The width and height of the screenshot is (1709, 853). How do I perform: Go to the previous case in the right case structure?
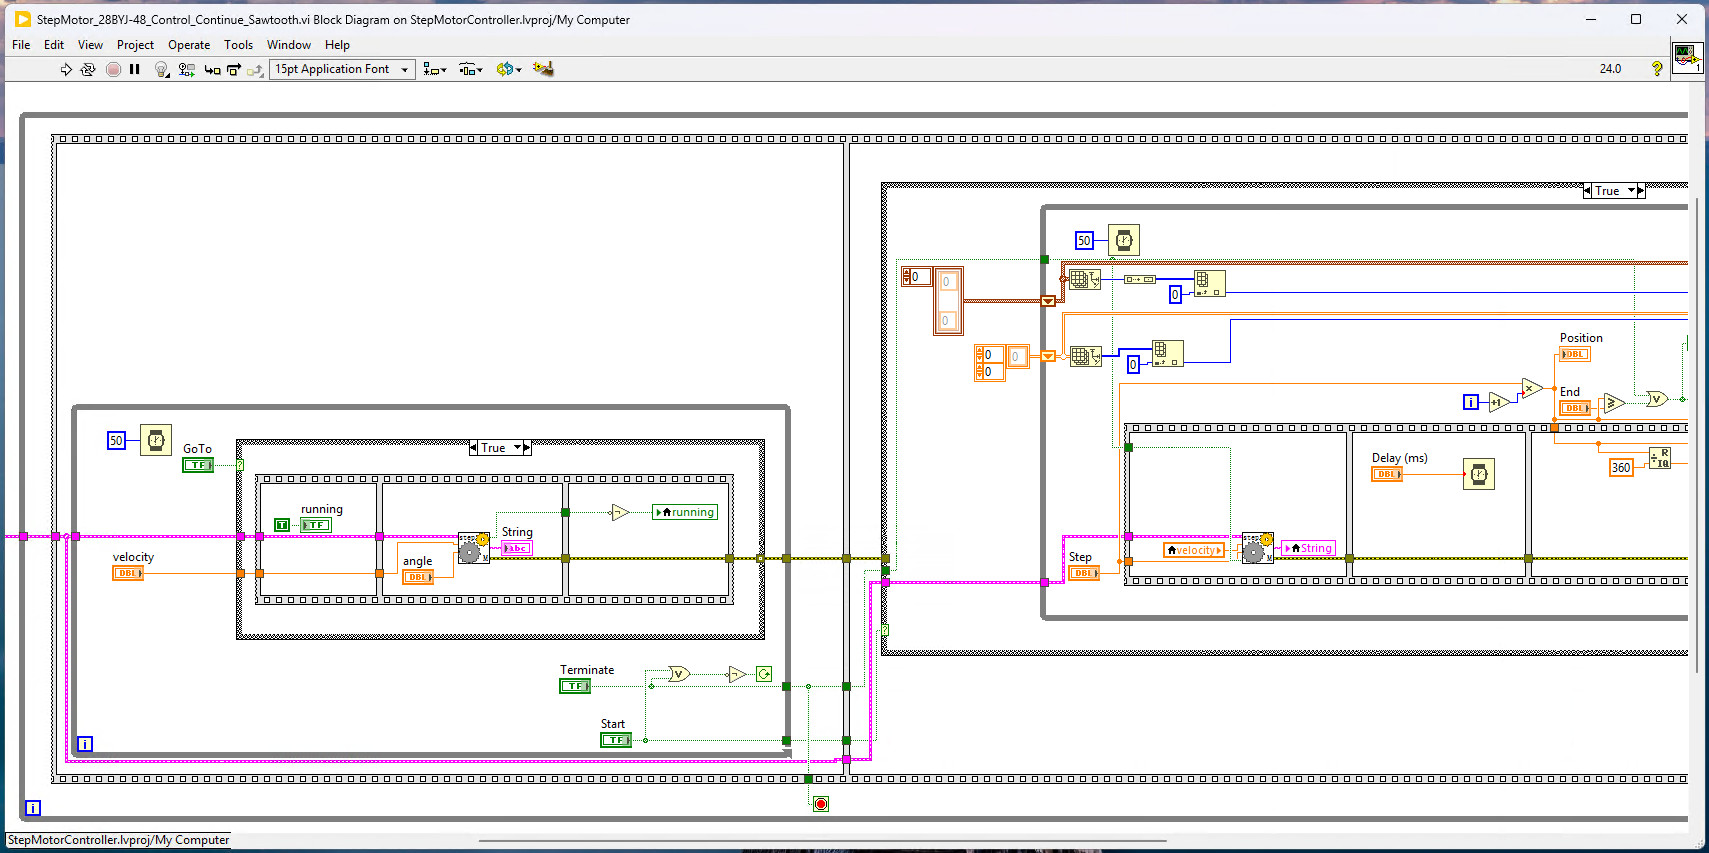point(1587,191)
